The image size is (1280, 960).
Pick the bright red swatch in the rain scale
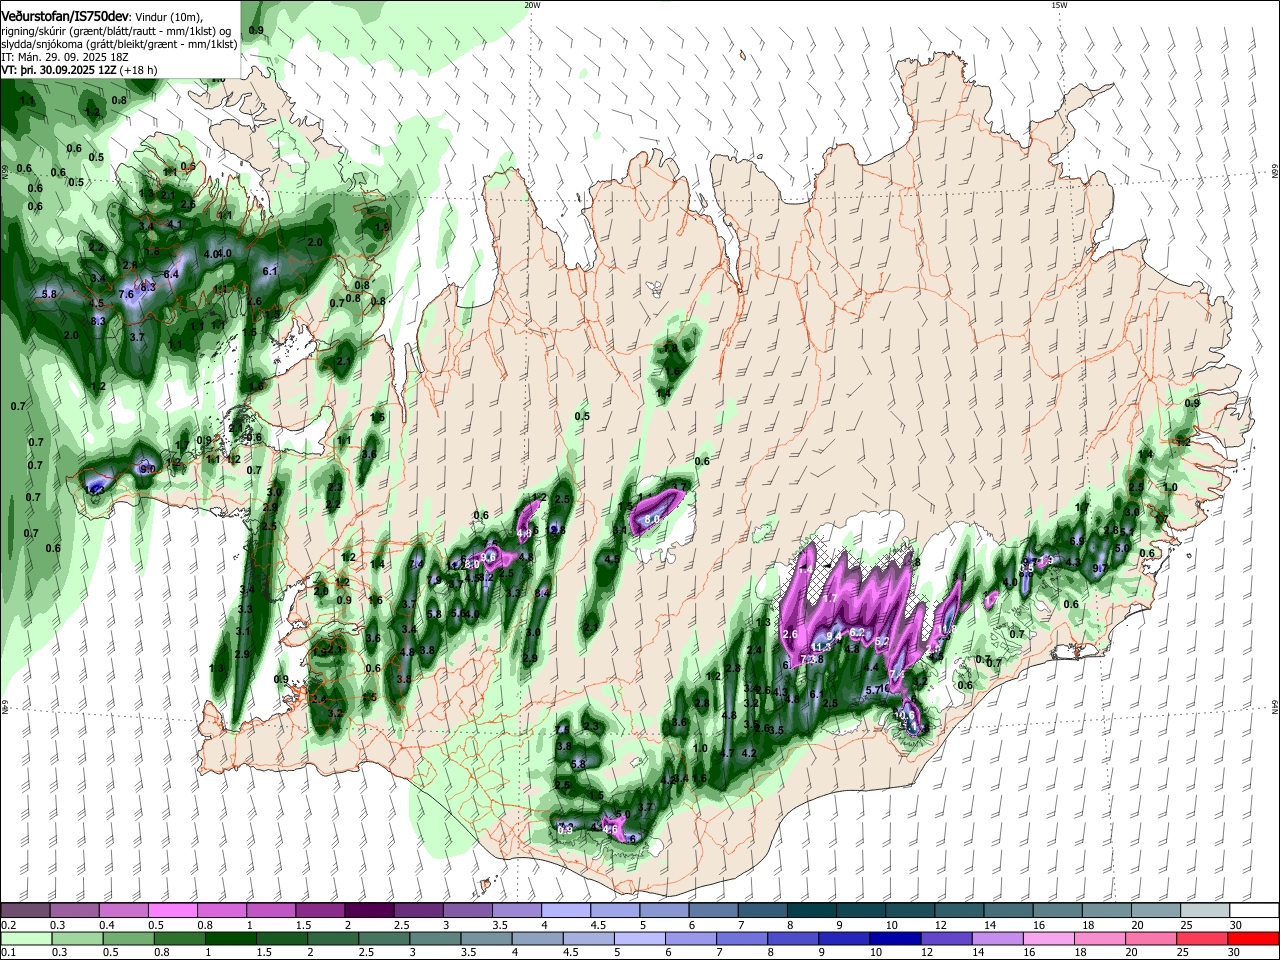coord(1254,939)
